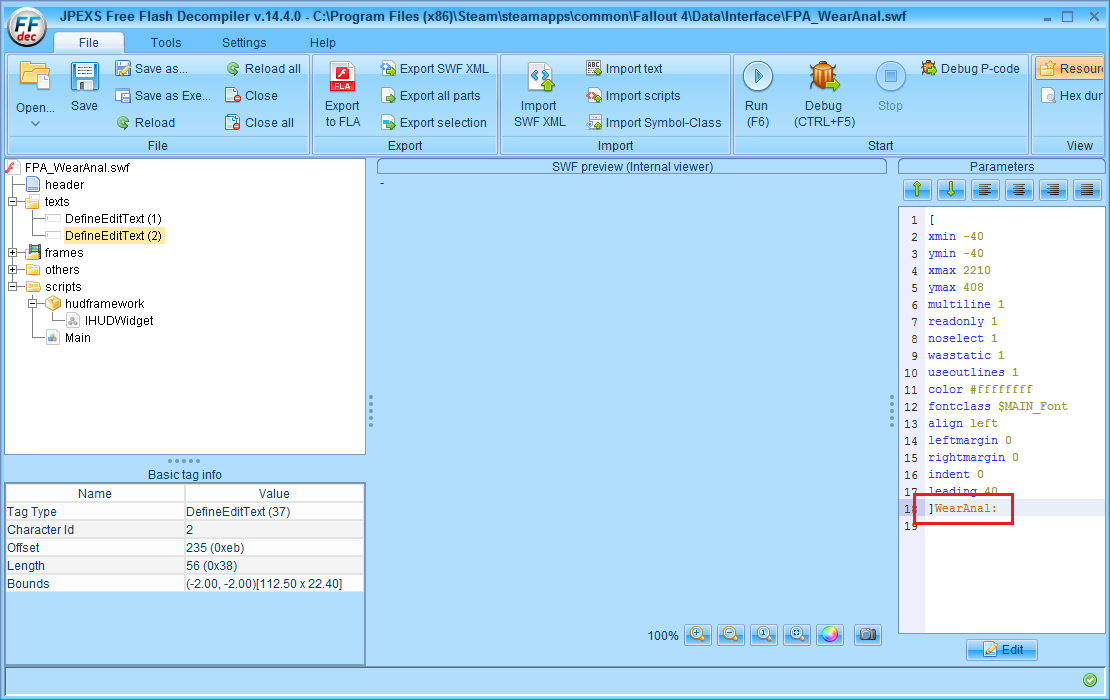
Task: Select the IHUDWidget script
Action: tap(119, 321)
